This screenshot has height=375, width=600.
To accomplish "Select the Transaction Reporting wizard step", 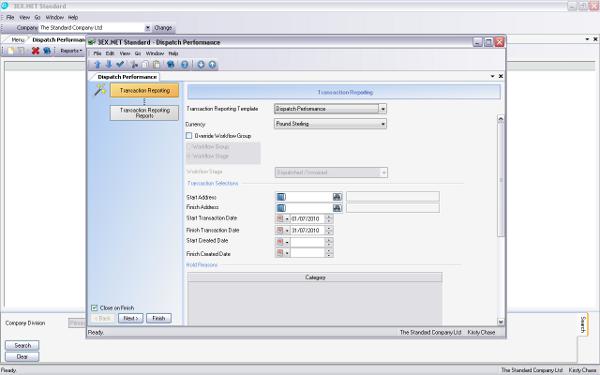I will point(145,91).
